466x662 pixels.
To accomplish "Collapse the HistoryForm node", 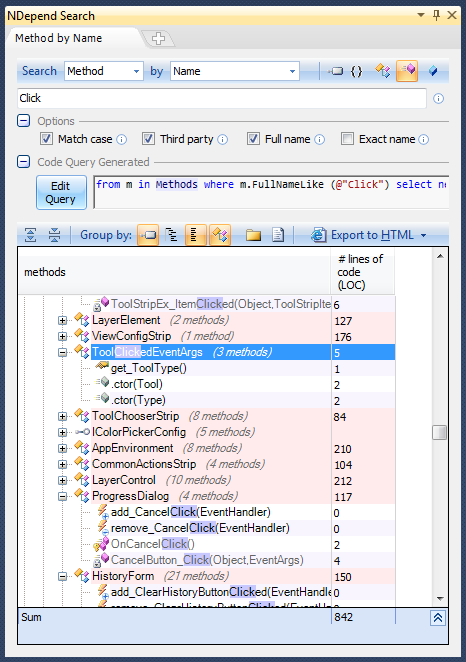I will (62, 576).
